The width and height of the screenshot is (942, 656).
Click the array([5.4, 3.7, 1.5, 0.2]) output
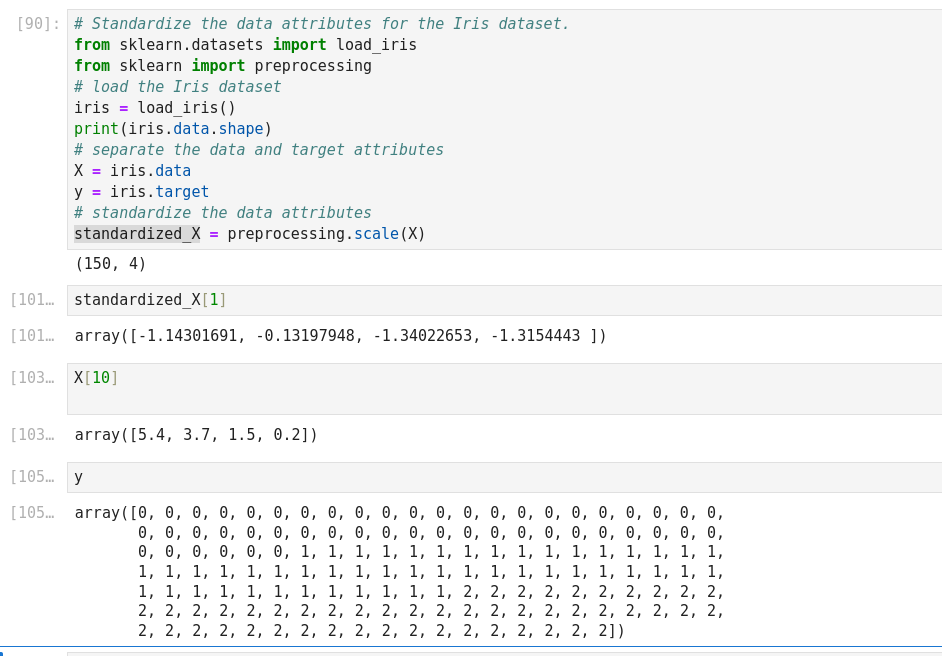(x=196, y=435)
